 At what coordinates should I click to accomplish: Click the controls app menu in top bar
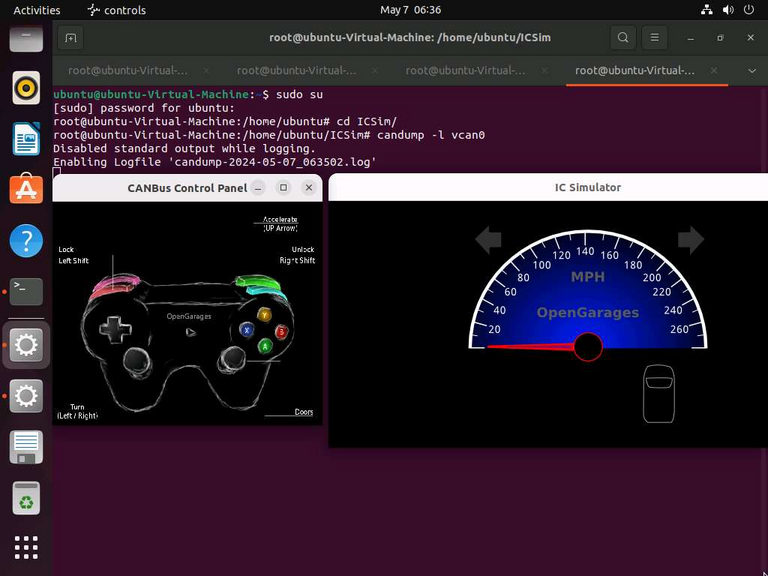pos(117,10)
